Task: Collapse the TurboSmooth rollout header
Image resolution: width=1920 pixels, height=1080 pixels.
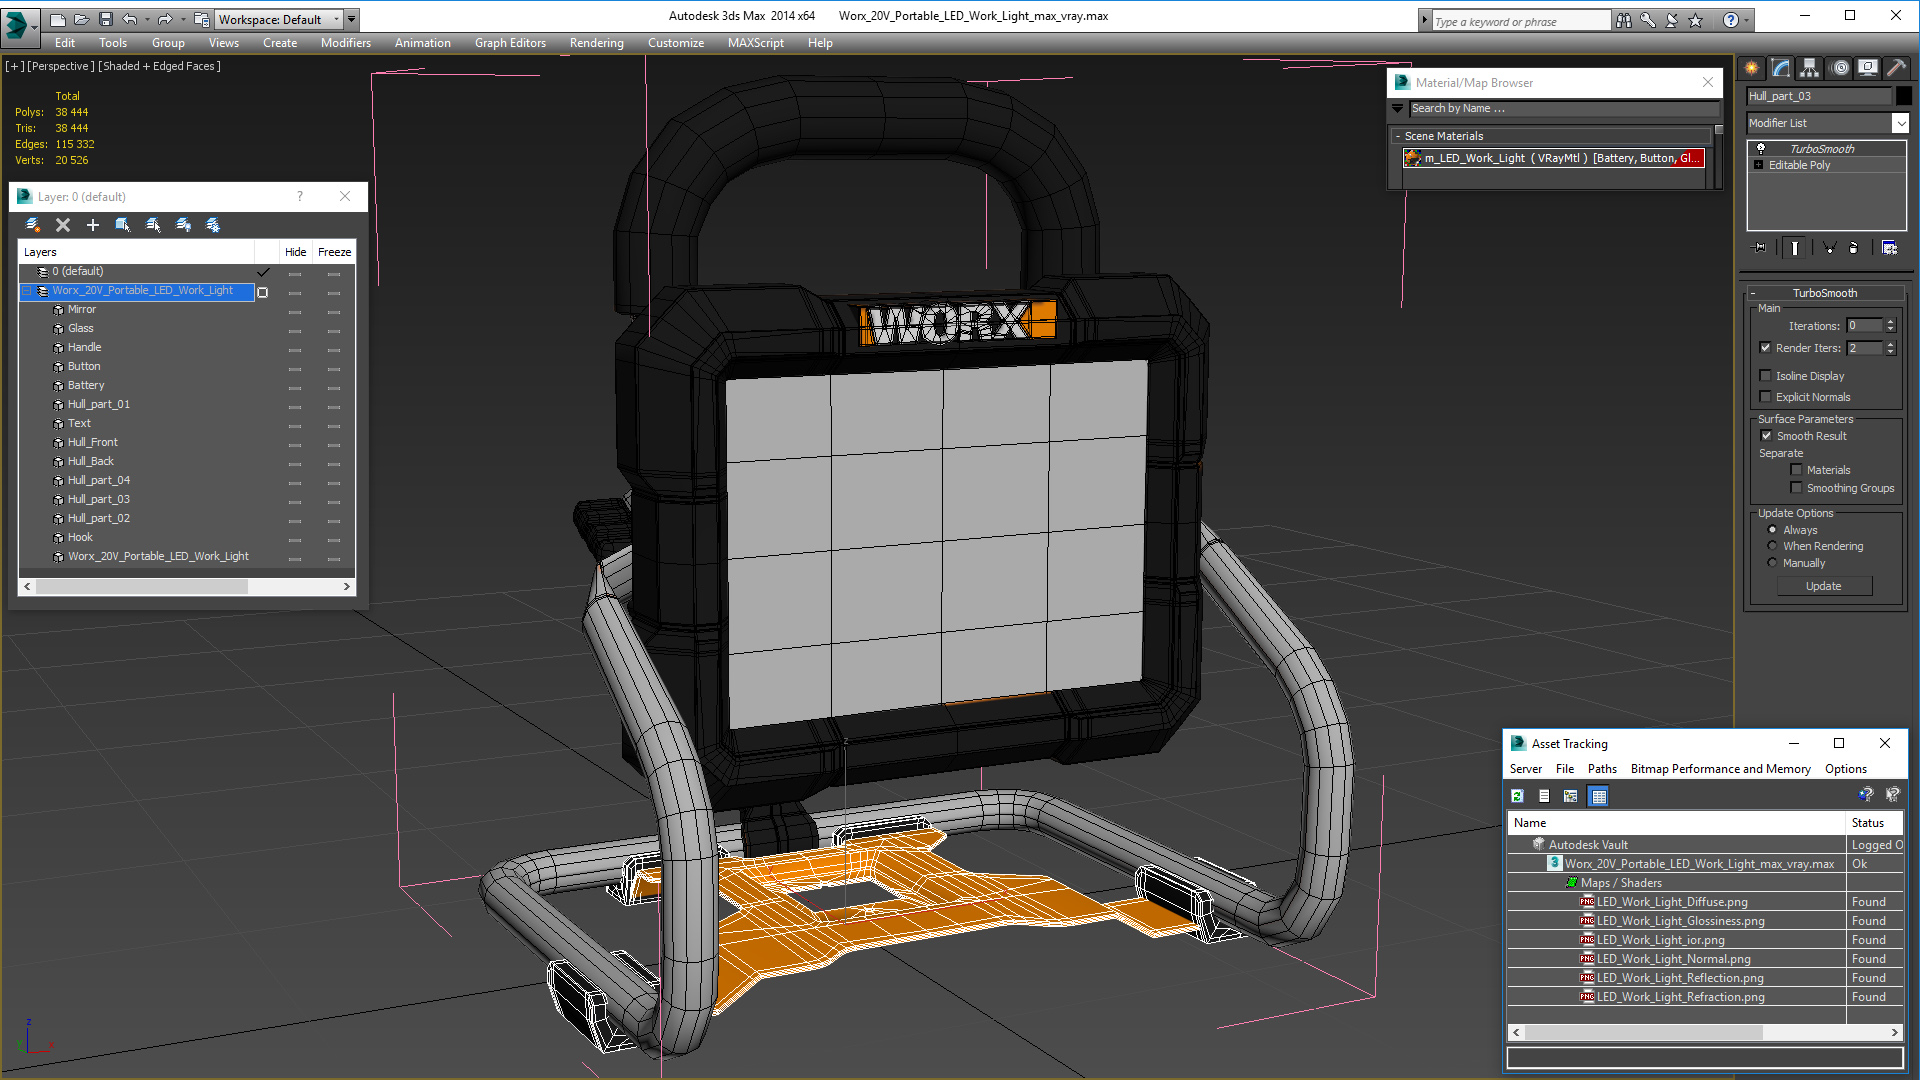Action: tap(1825, 293)
